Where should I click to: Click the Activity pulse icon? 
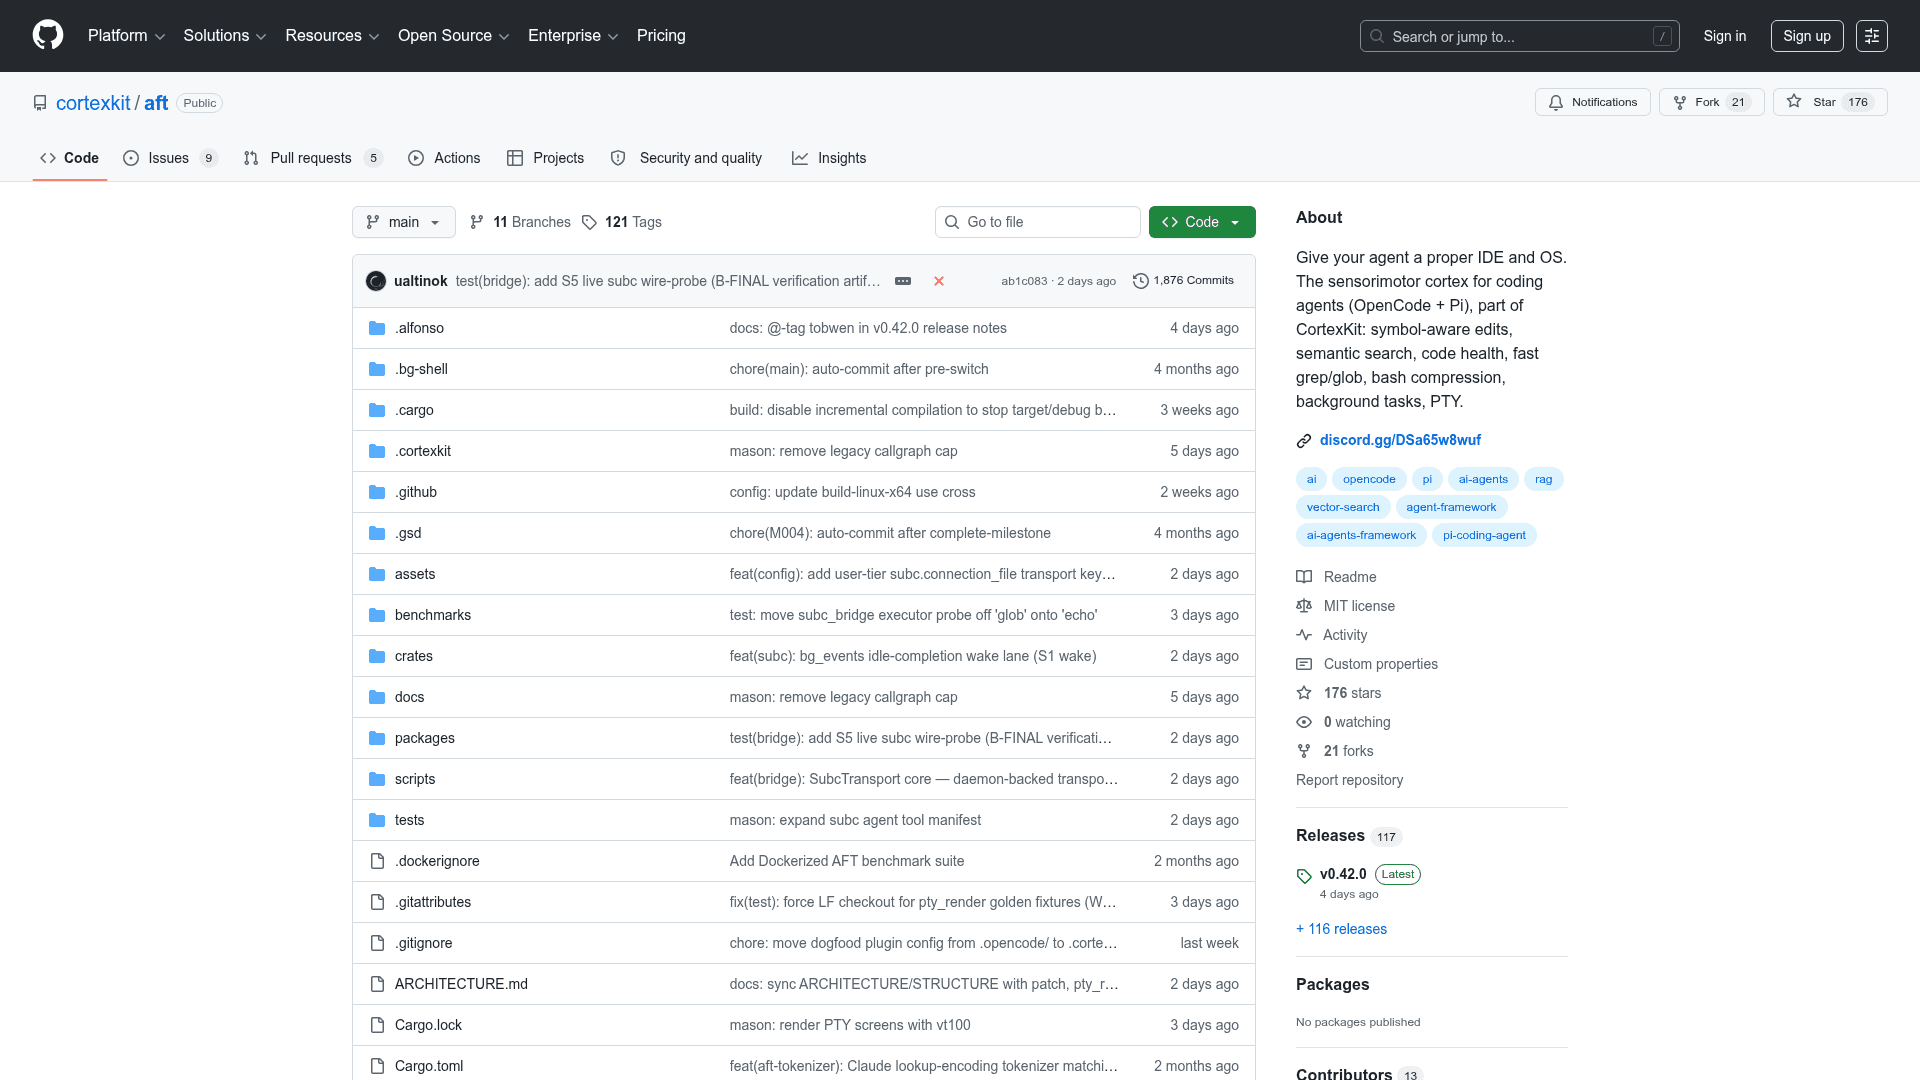tap(1304, 635)
